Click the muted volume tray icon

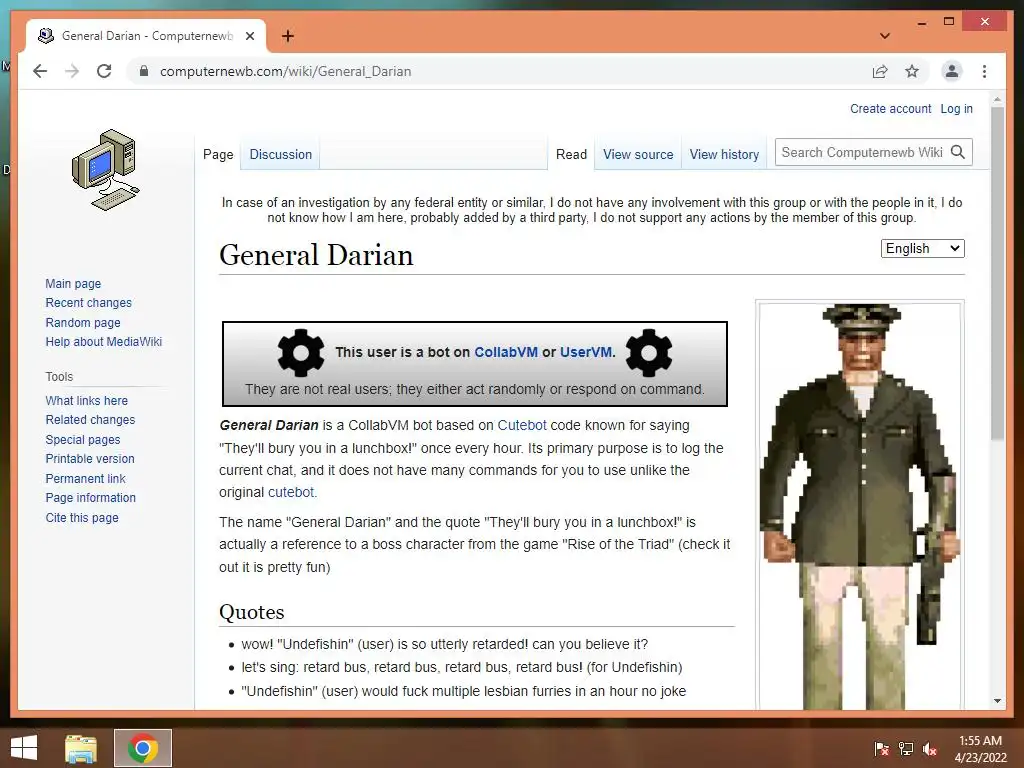click(x=930, y=749)
